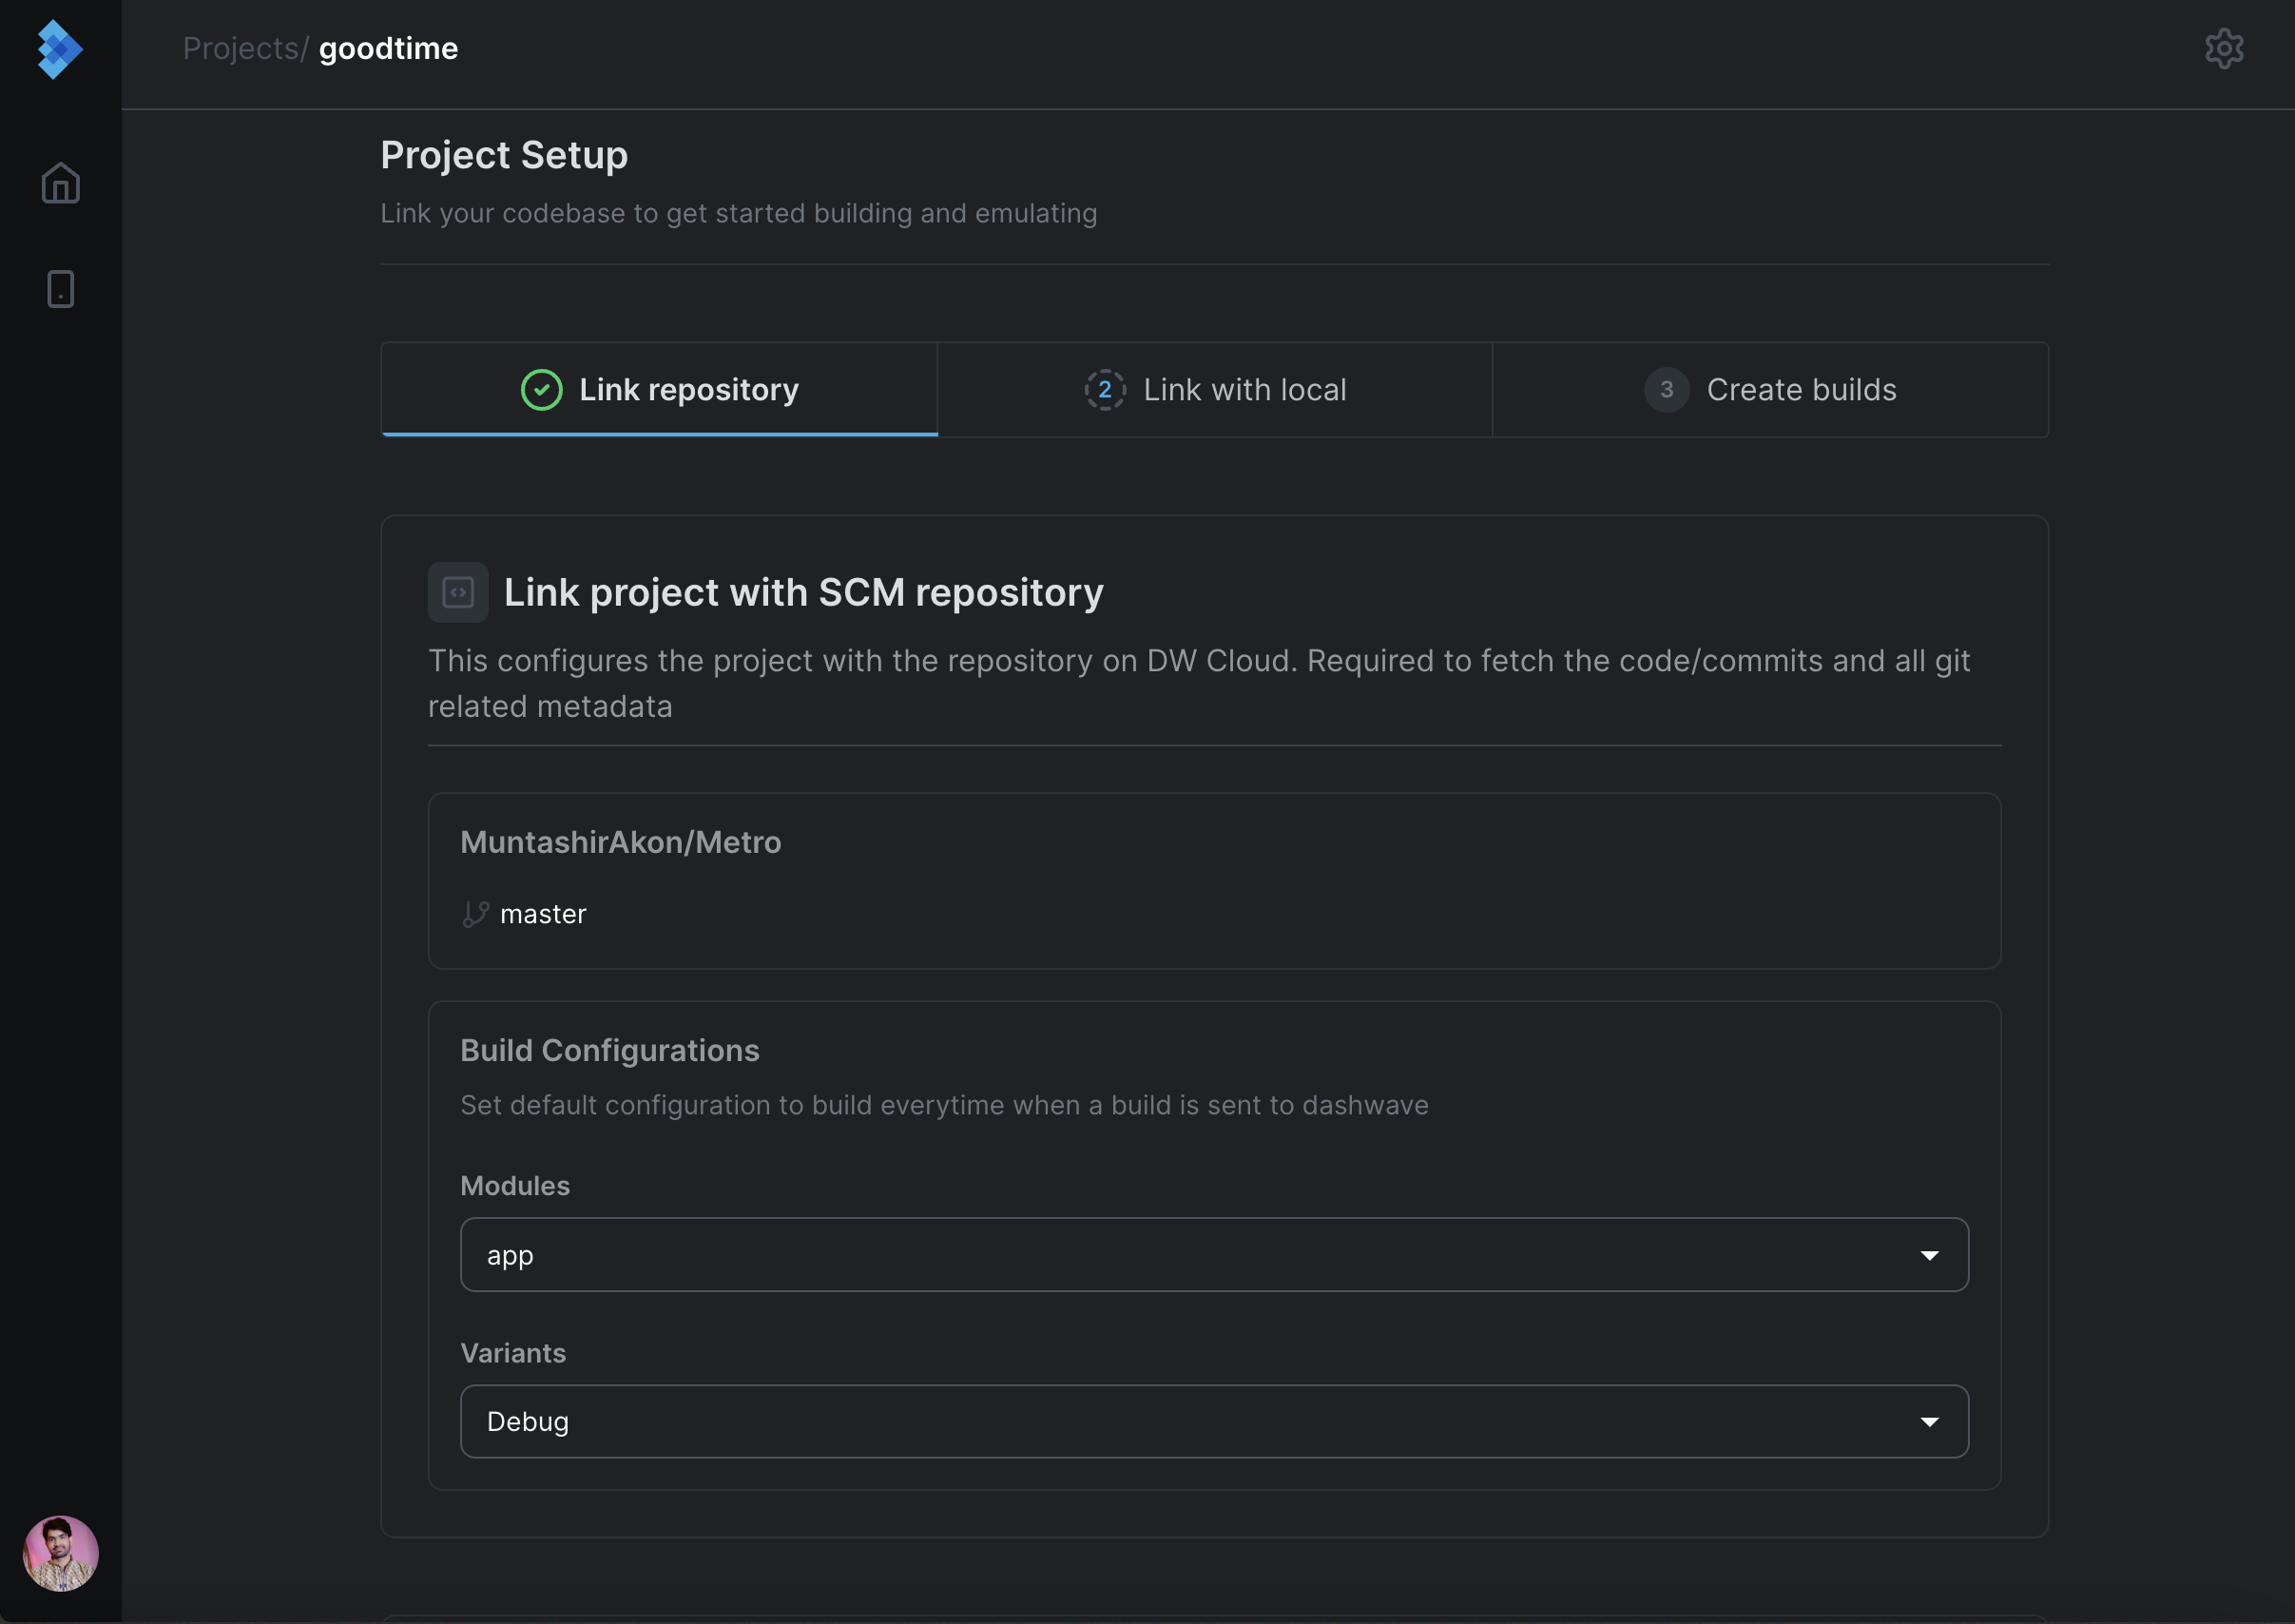
Task: Open settings gear icon
Action: [2223, 48]
